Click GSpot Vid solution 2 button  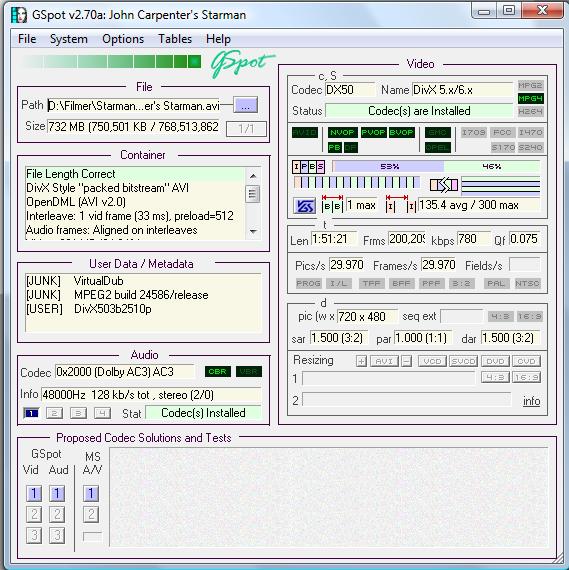(x=34, y=514)
